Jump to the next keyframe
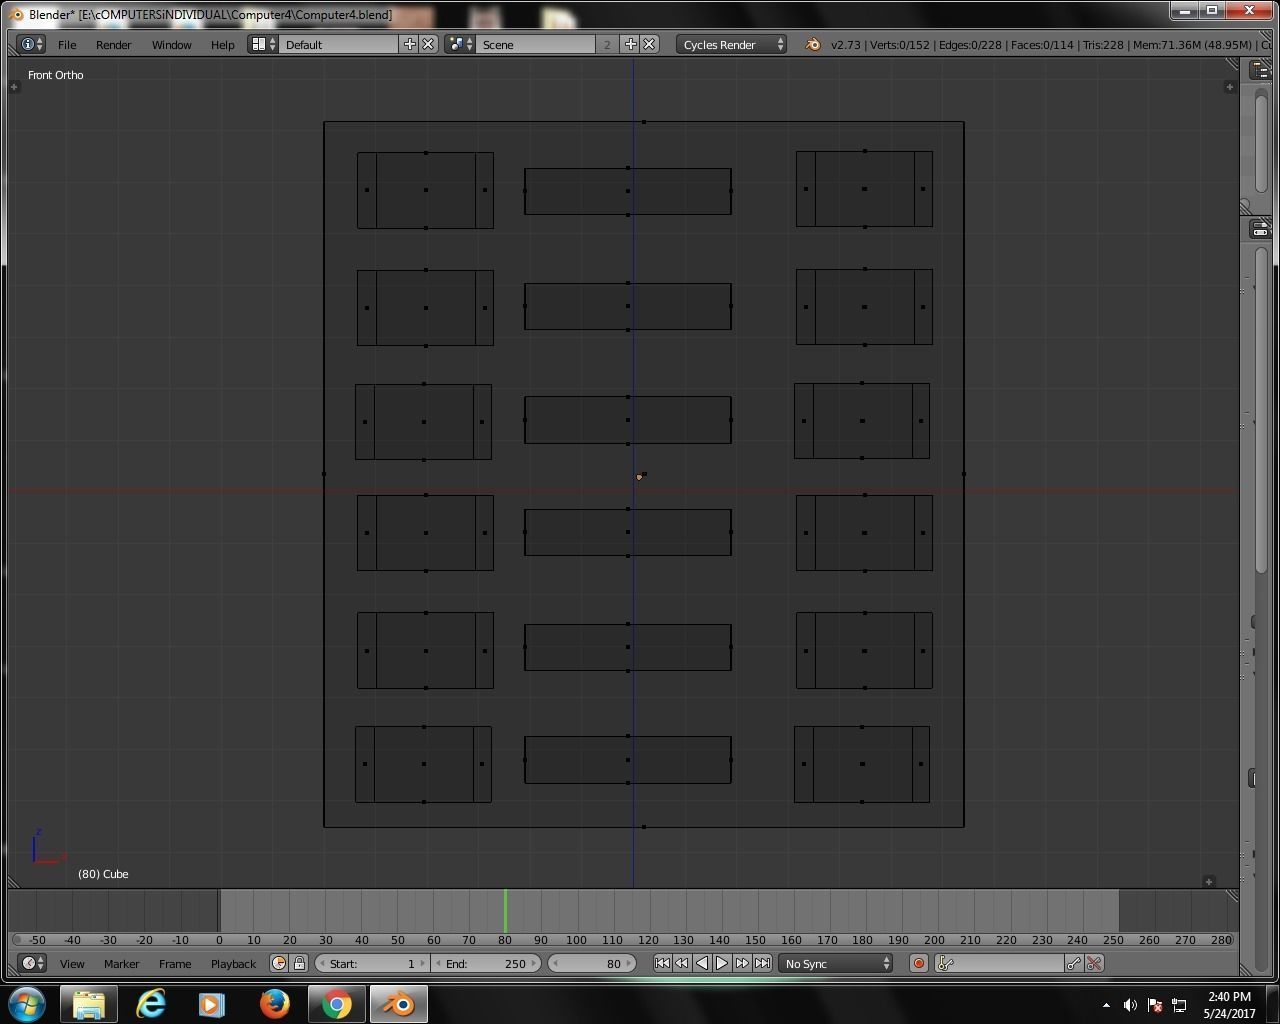1280x1024 pixels. [x=742, y=963]
